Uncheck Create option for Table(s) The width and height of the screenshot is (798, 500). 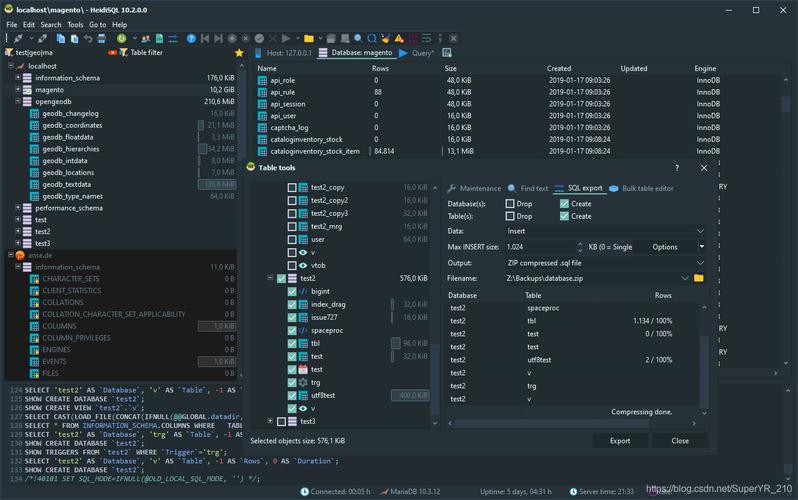click(x=564, y=216)
